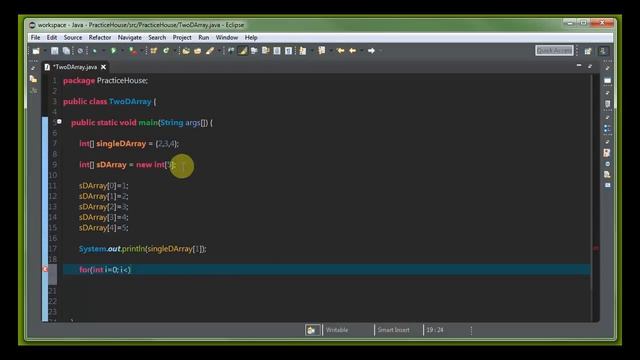Open the Debug configurations dropdown arrow
Screen dimensions: 640x360
point(103,51)
